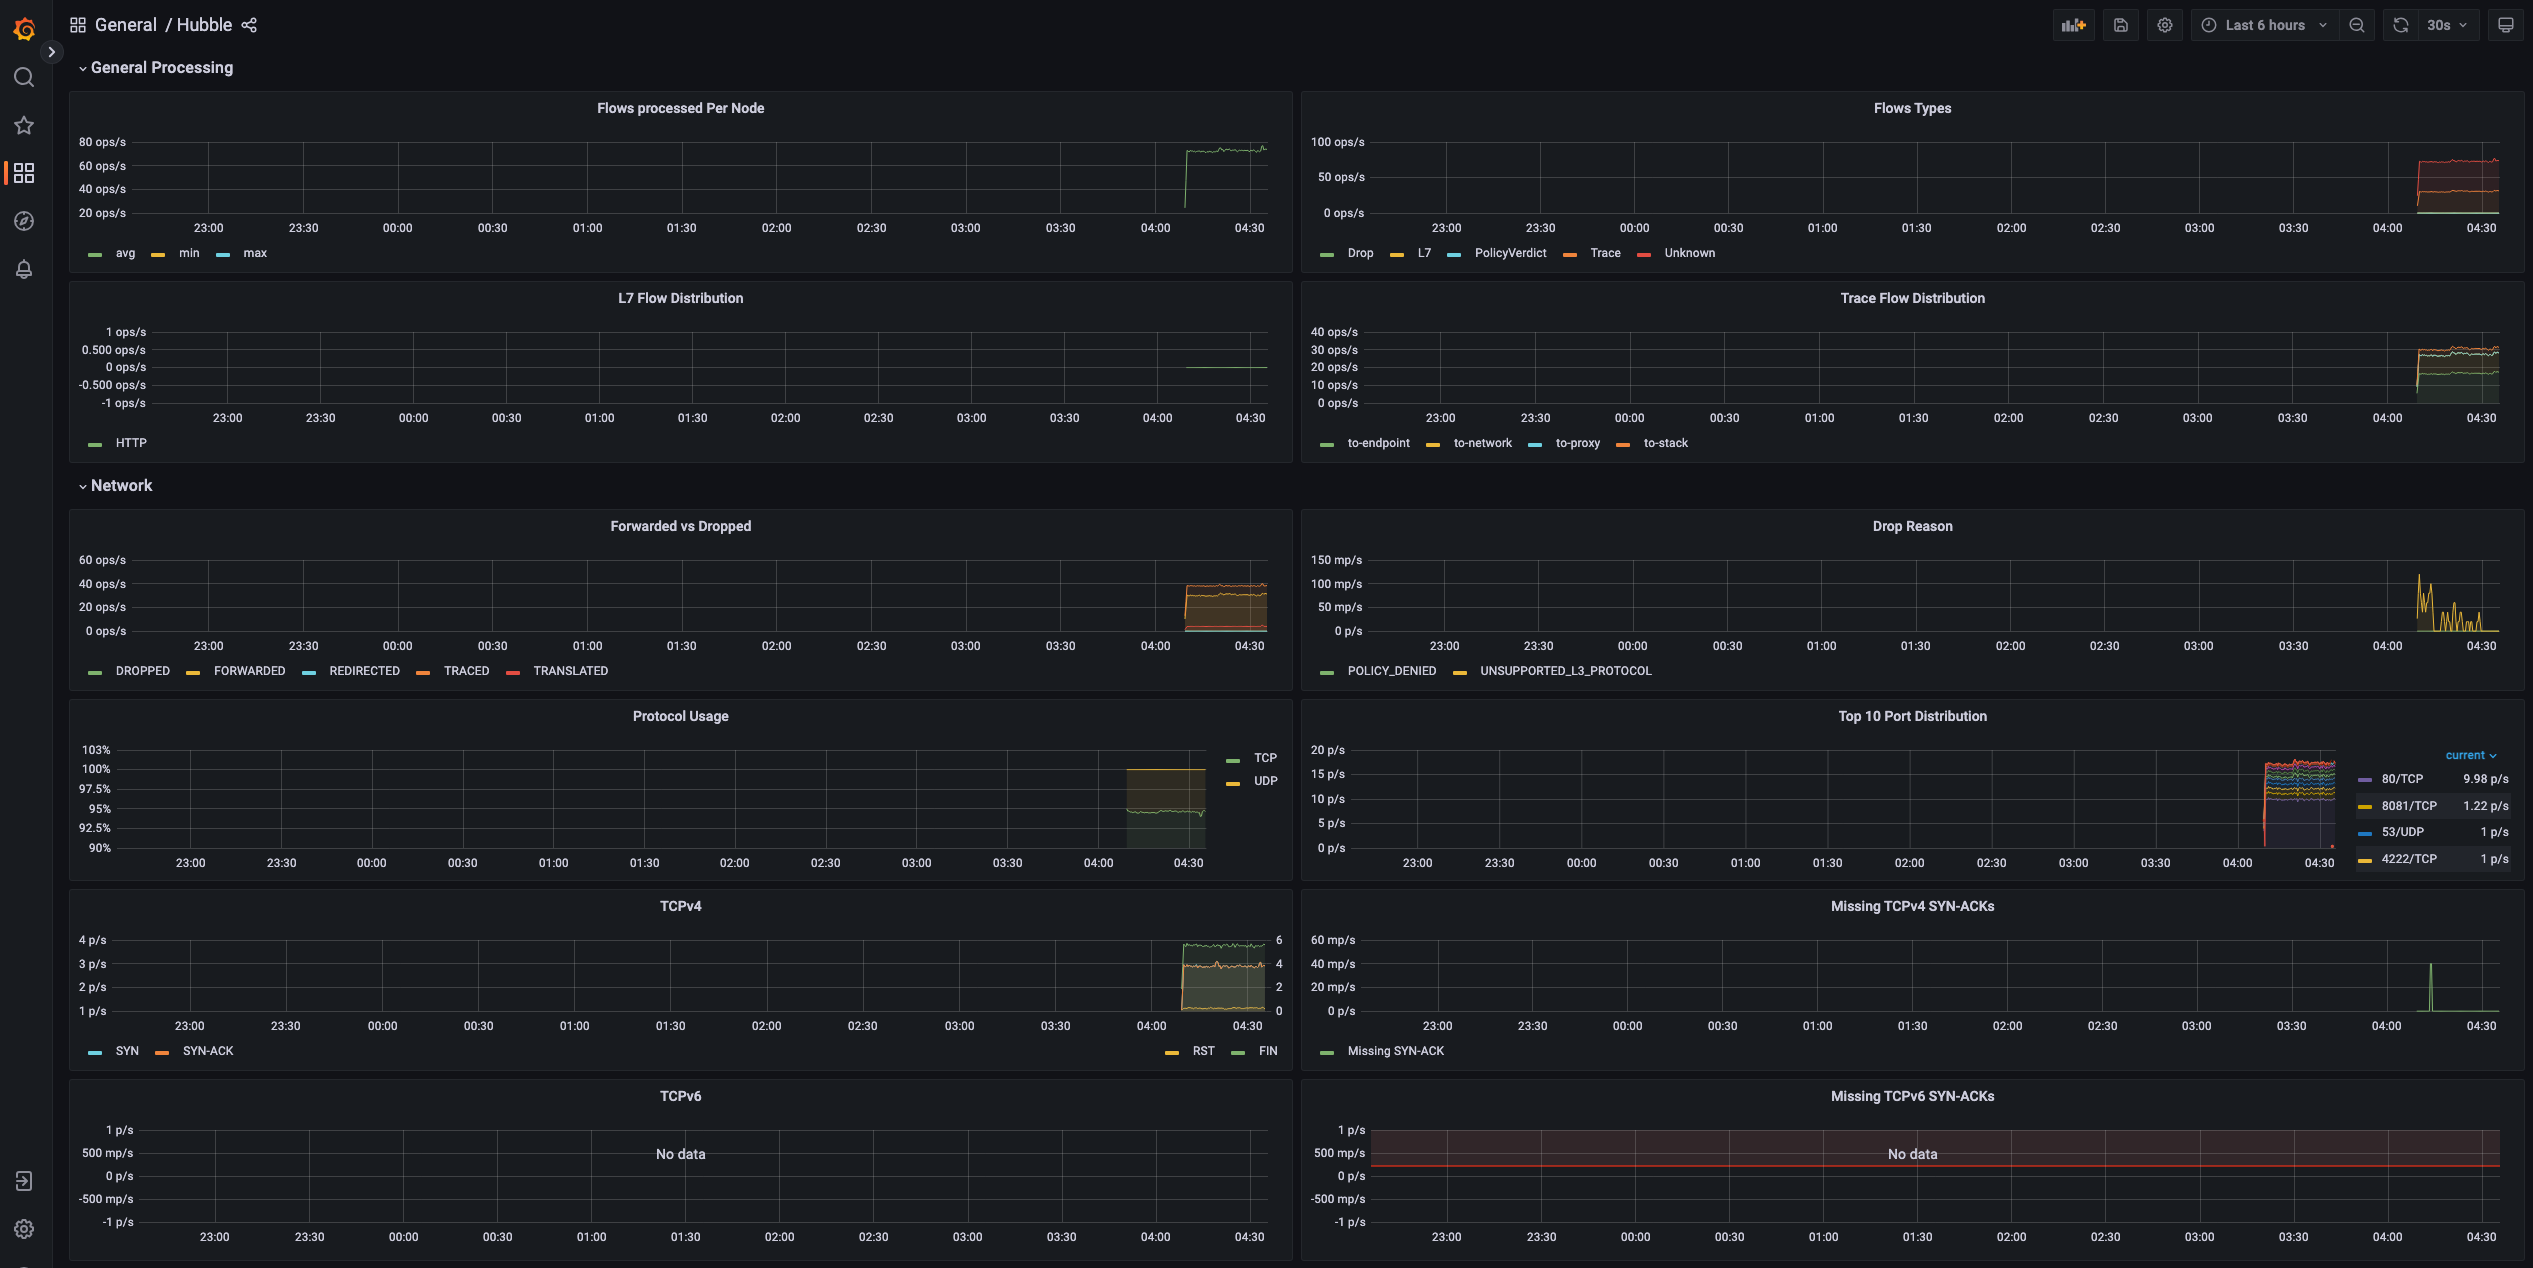Click the Add panel icon
Viewport: 2533px width, 1268px height.
2073,25
